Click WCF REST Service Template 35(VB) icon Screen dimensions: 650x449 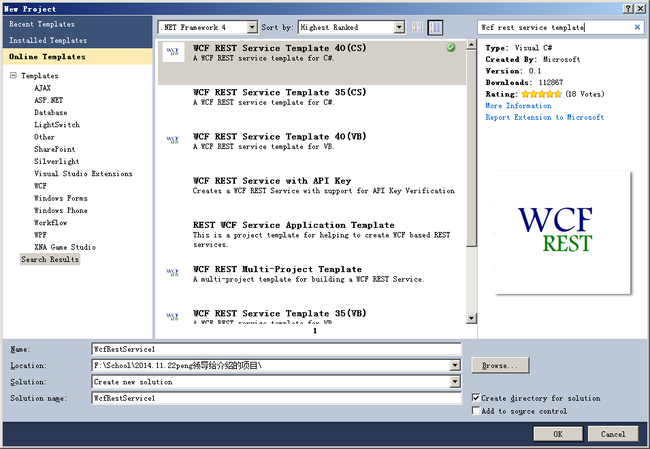173,317
